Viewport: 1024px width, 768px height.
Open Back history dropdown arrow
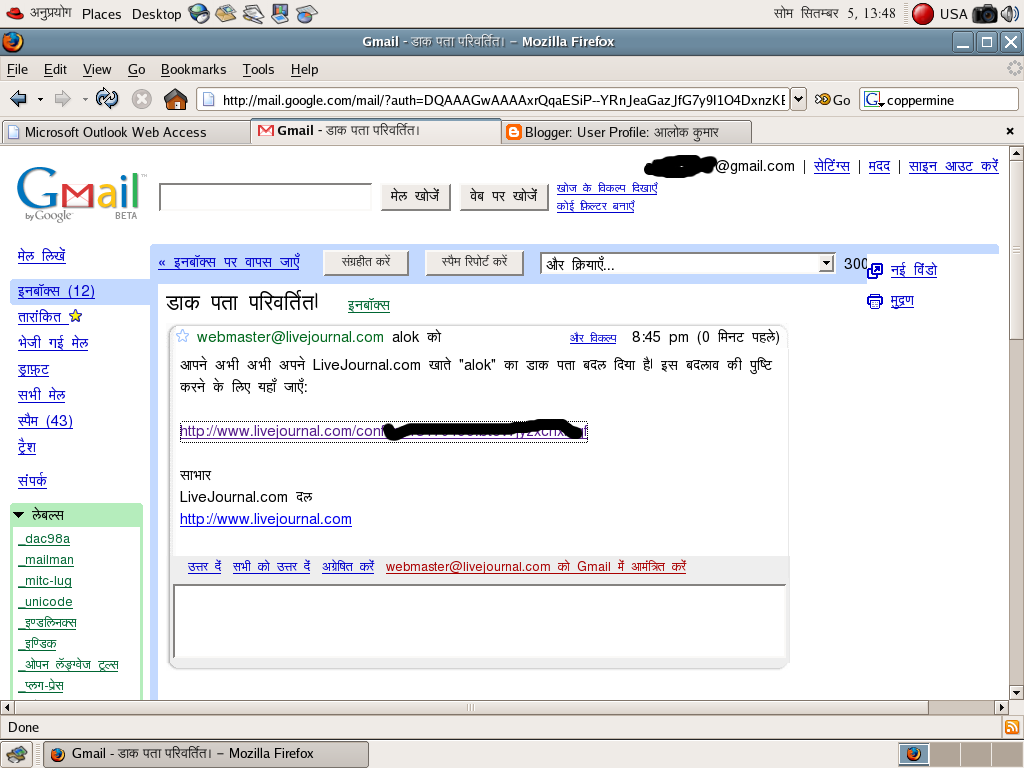click(40, 100)
